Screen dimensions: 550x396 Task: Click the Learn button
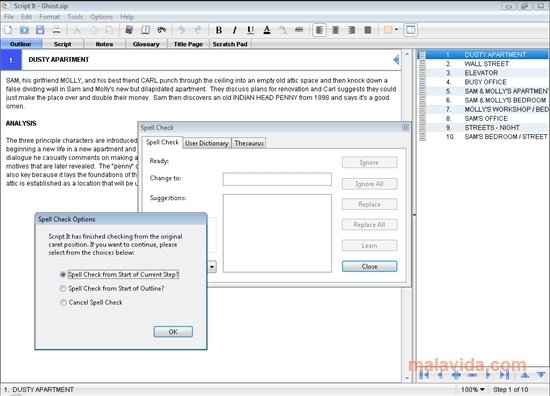[369, 246]
